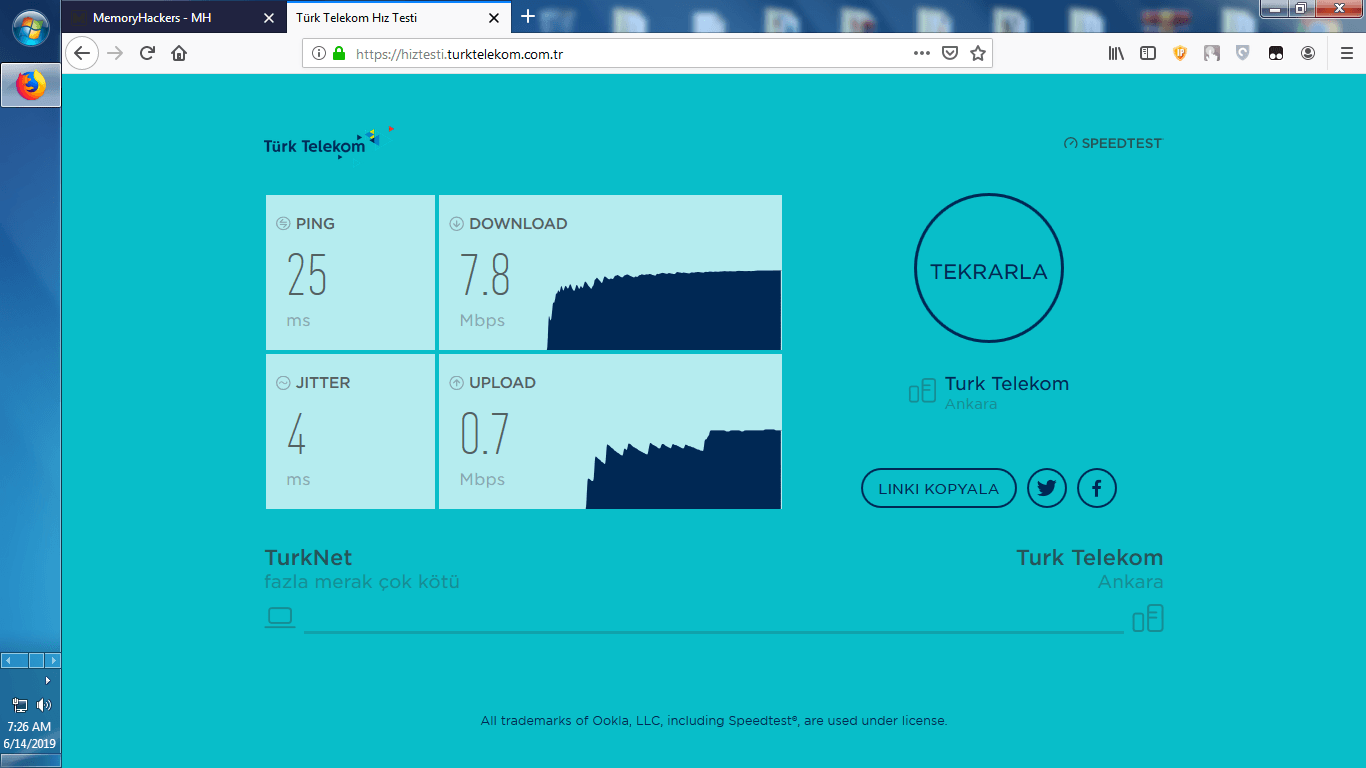Image resolution: width=1366 pixels, height=768 pixels.
Task: Open the volume speaker tray icon
Action: 43,706
